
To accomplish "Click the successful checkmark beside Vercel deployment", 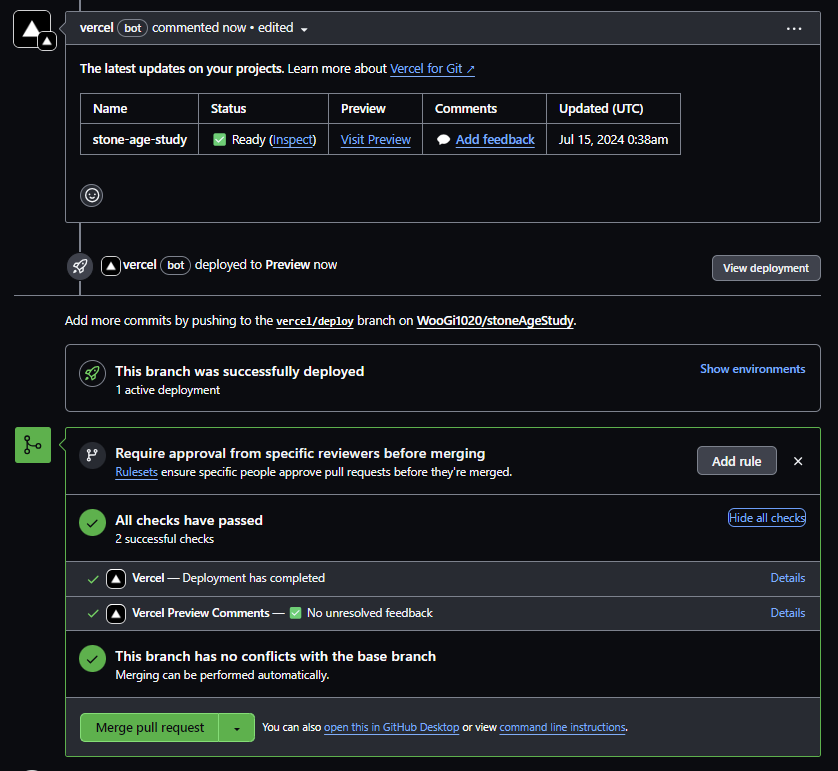I will pyautogui.click(x=93, y=579).
